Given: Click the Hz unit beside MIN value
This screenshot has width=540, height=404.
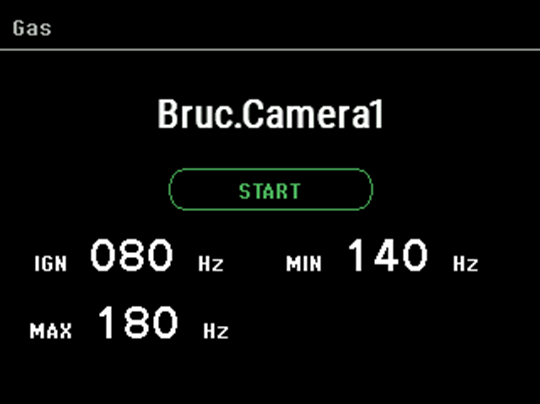Looking at the screenshot, I should [466, 264].
